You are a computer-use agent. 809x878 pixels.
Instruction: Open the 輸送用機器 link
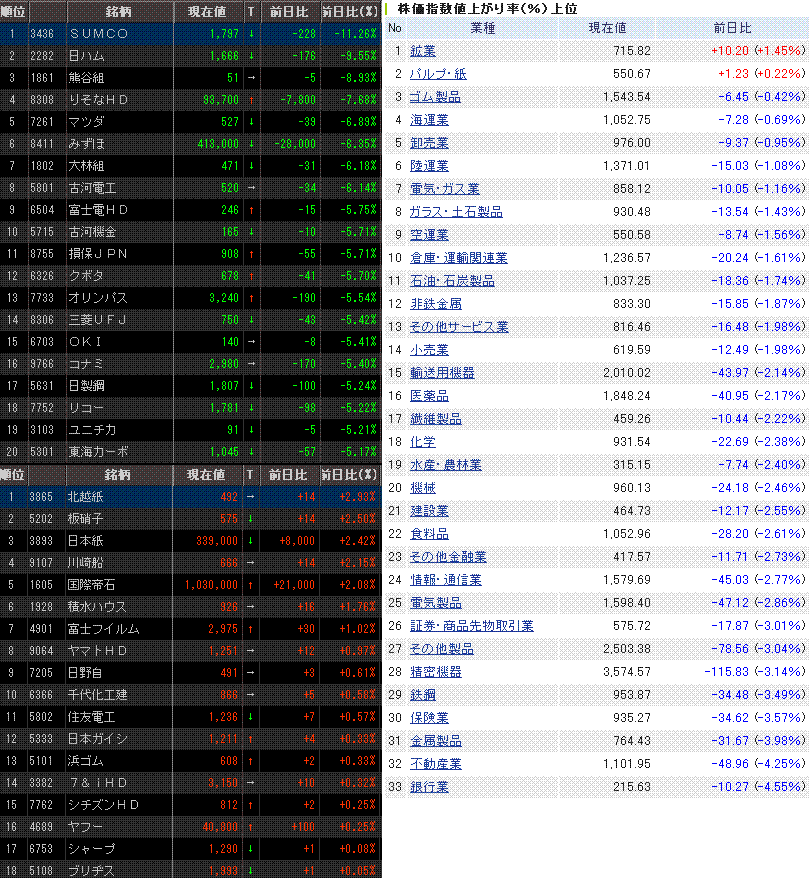pyautogui.click(x=442, y=373)
